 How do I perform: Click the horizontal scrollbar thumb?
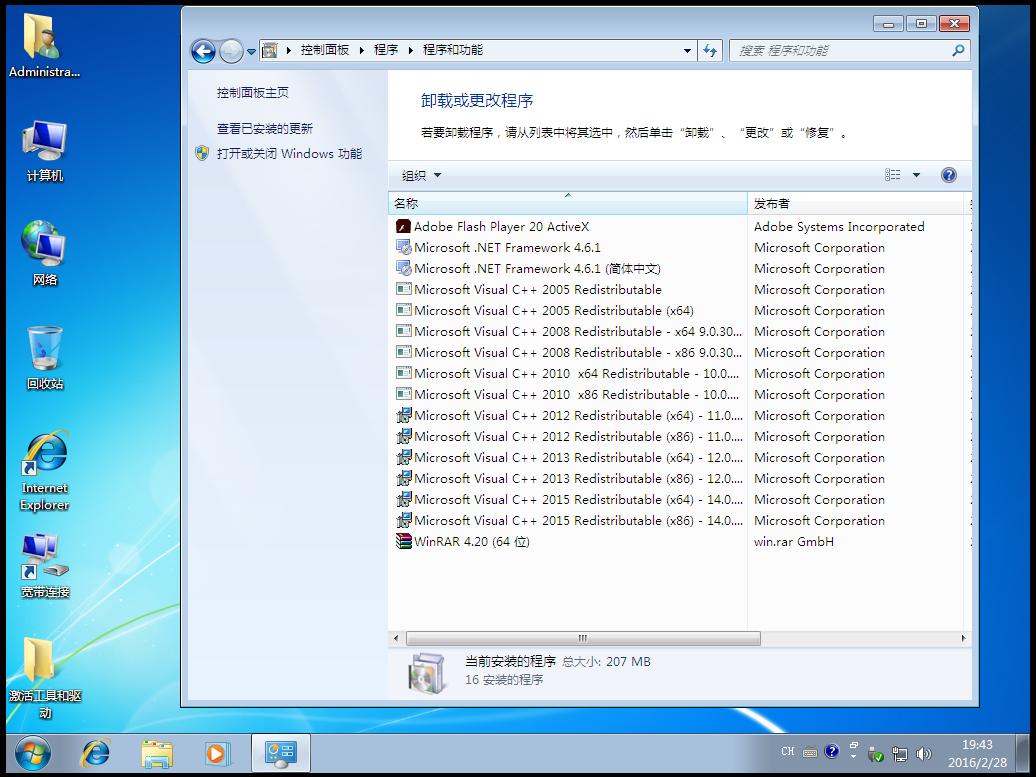coord(583,638)
